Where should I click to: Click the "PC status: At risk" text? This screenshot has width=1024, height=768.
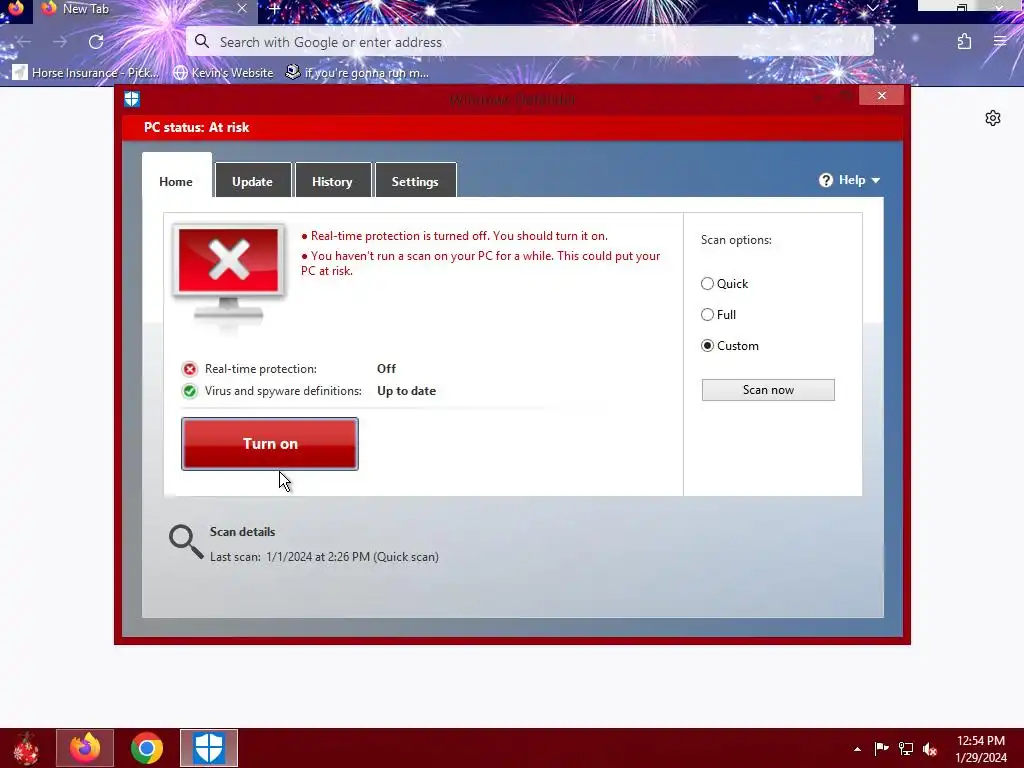click(197, 127)
